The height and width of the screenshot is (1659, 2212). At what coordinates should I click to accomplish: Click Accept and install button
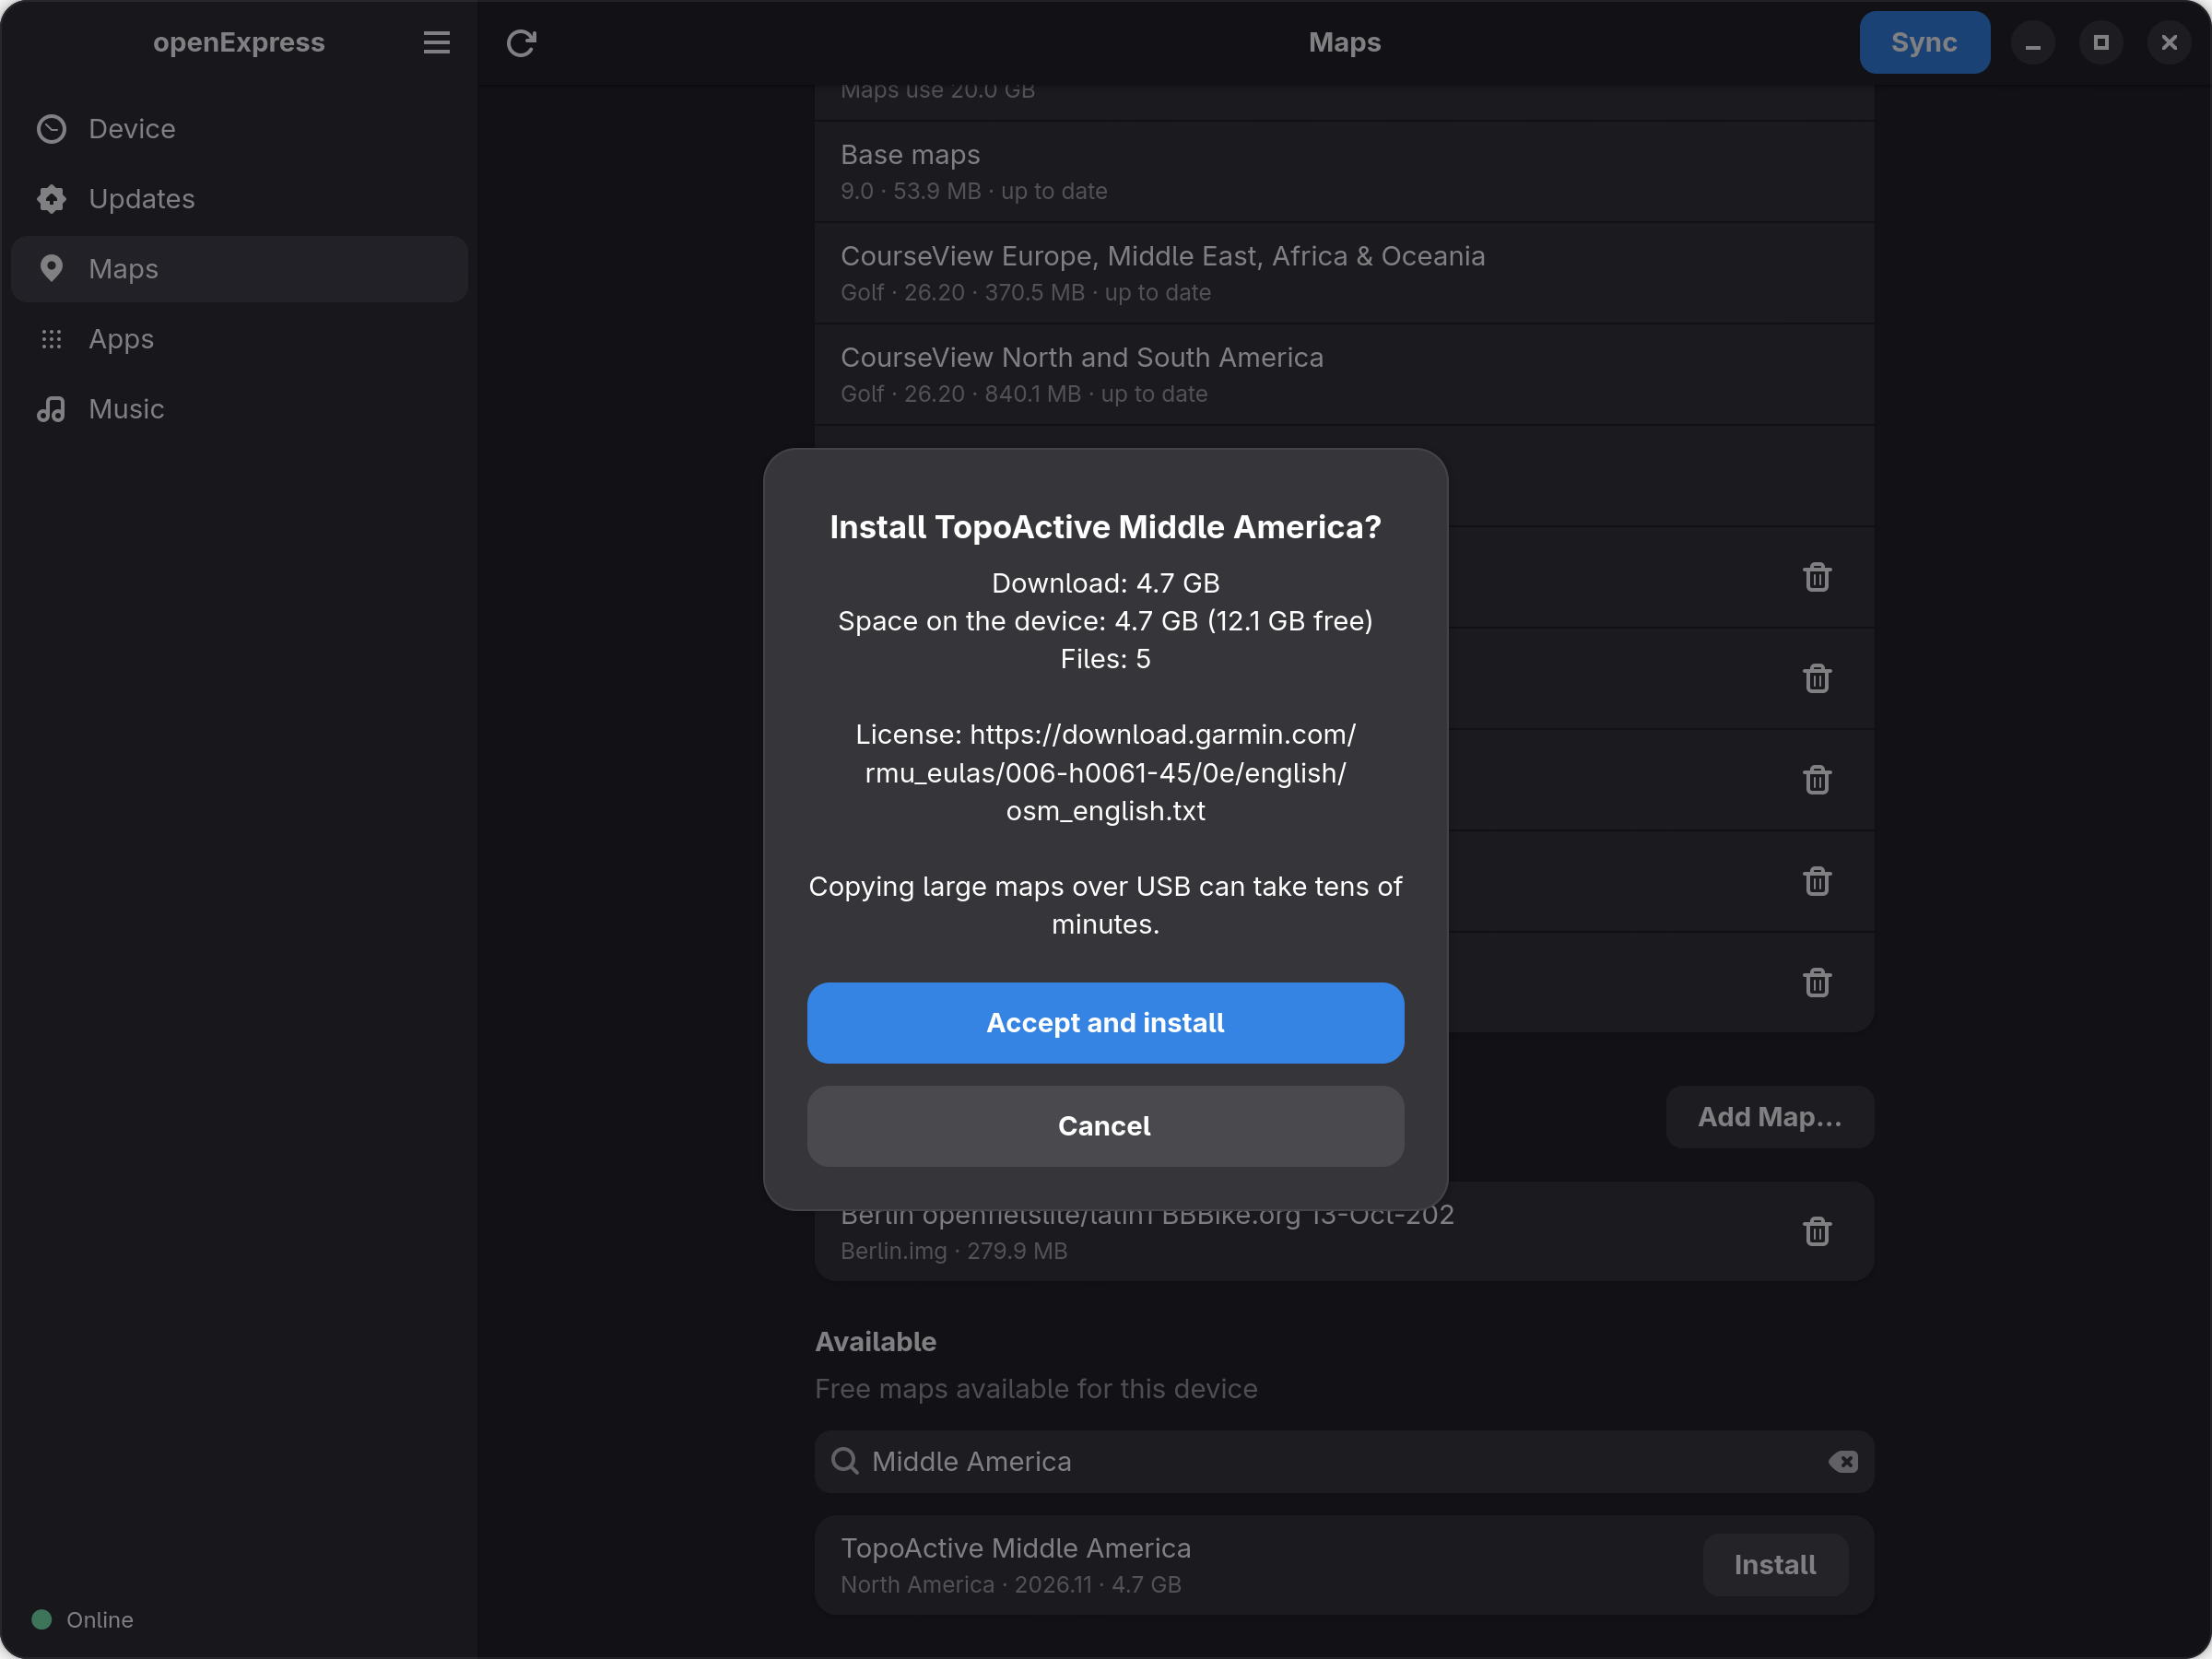pos(1105,1022)
